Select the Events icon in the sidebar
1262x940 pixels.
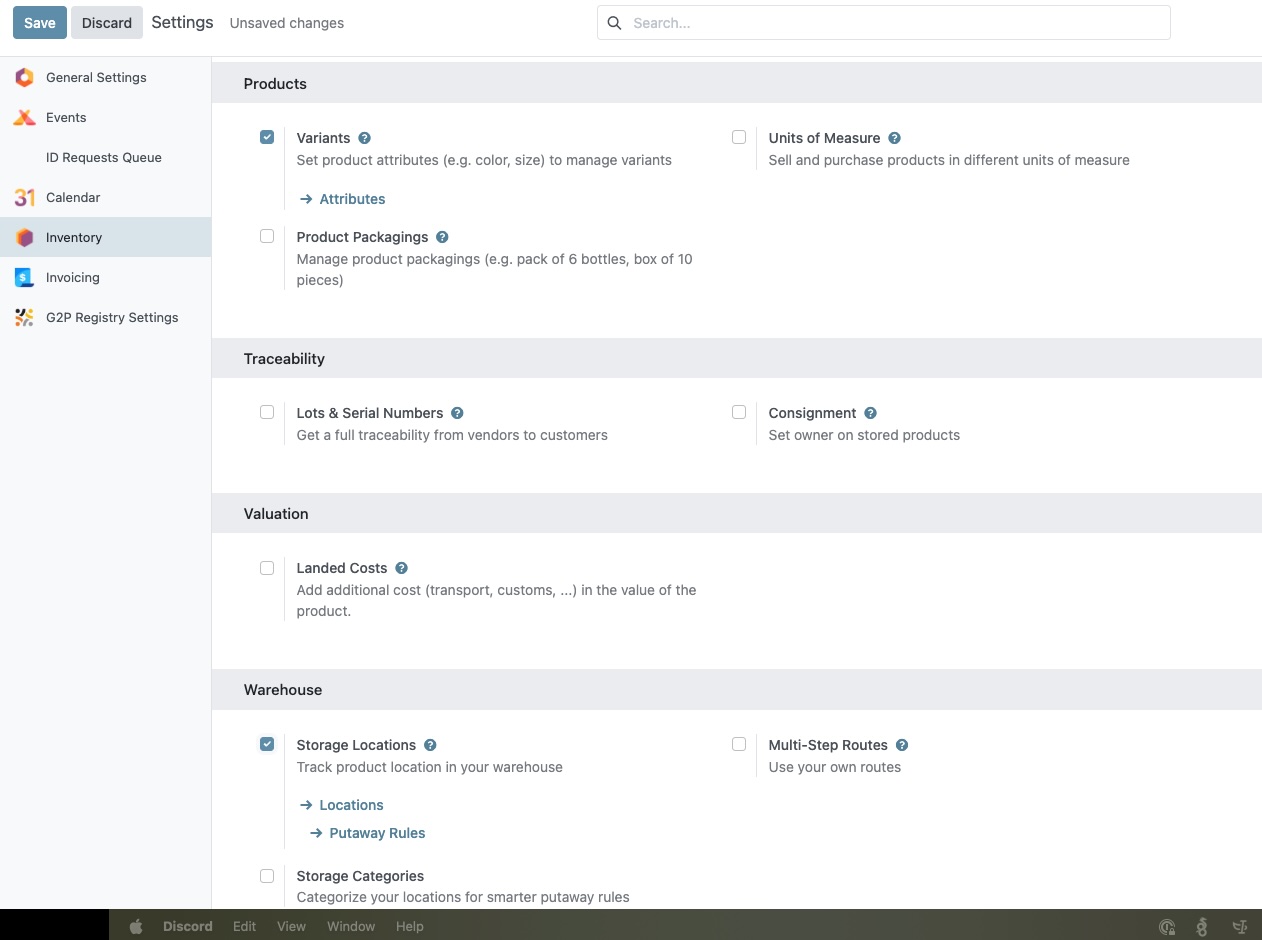pos(24,117)
